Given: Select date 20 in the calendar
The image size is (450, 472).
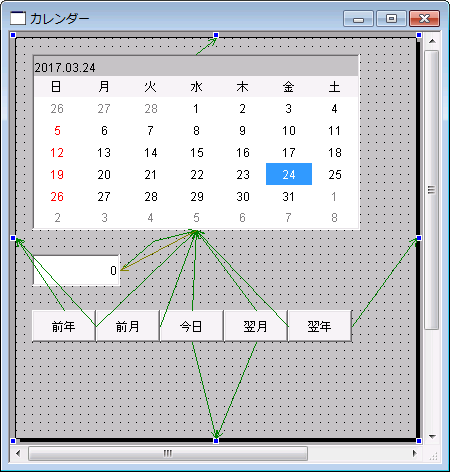Looking at the screenshot, I should 104,174.
